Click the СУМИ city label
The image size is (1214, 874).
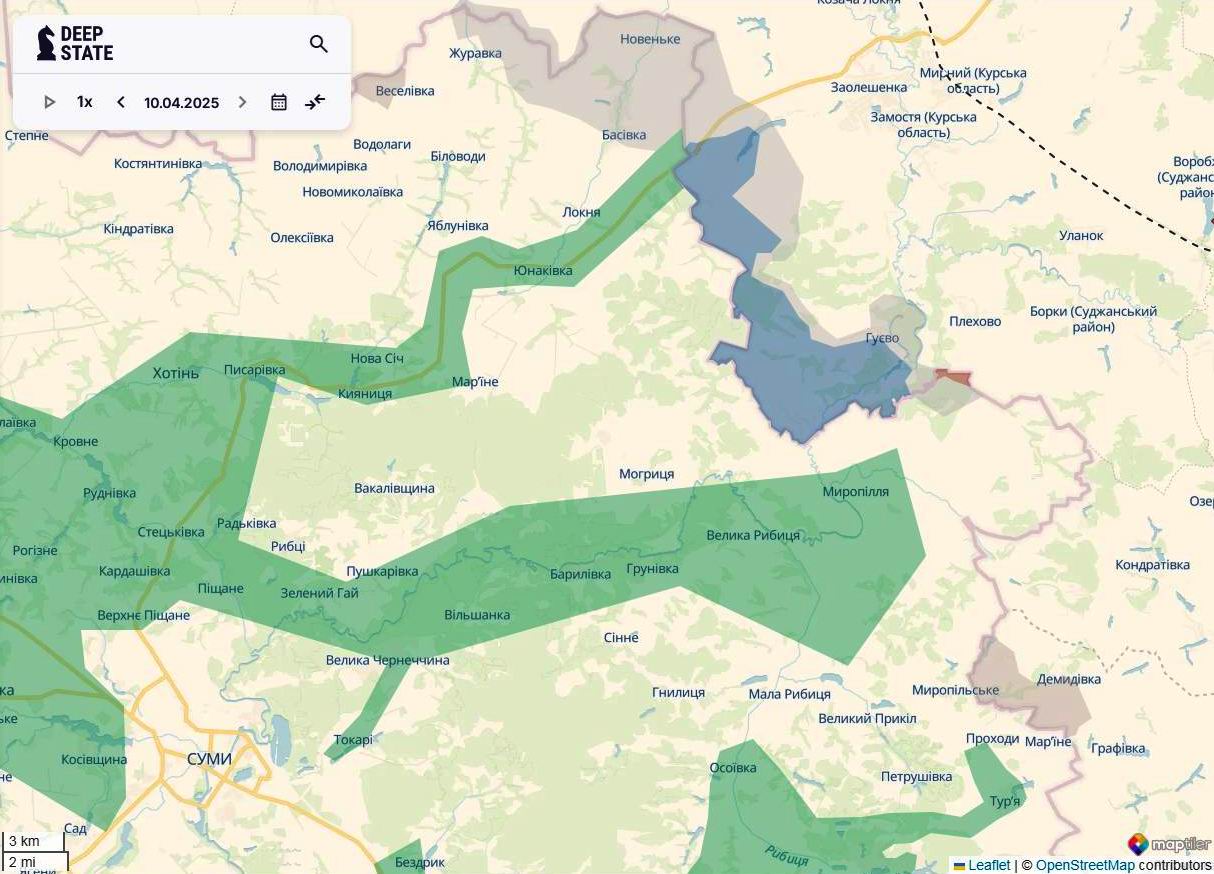click(207, 760)
